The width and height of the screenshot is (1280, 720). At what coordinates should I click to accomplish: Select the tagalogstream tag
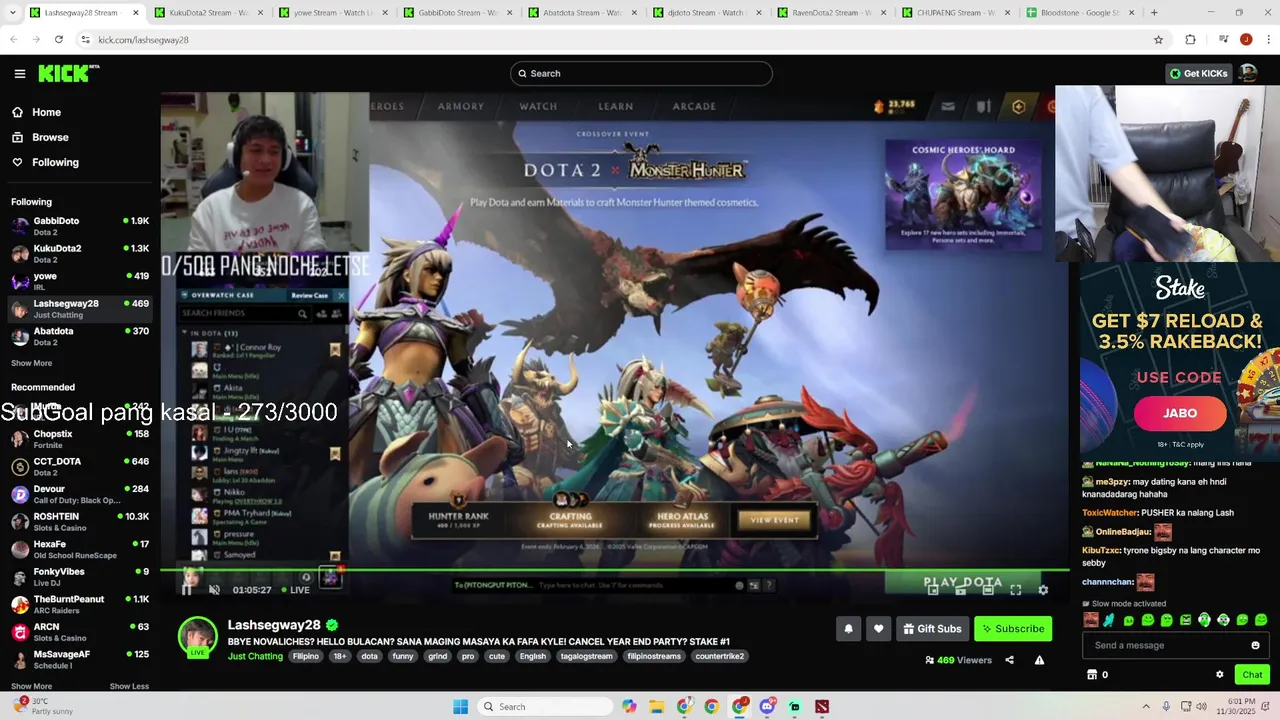586,656
